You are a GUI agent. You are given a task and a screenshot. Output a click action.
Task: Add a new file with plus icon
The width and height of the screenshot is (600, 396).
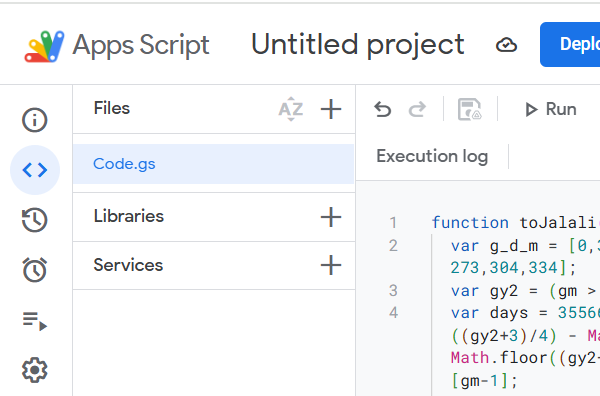[331, 109]
